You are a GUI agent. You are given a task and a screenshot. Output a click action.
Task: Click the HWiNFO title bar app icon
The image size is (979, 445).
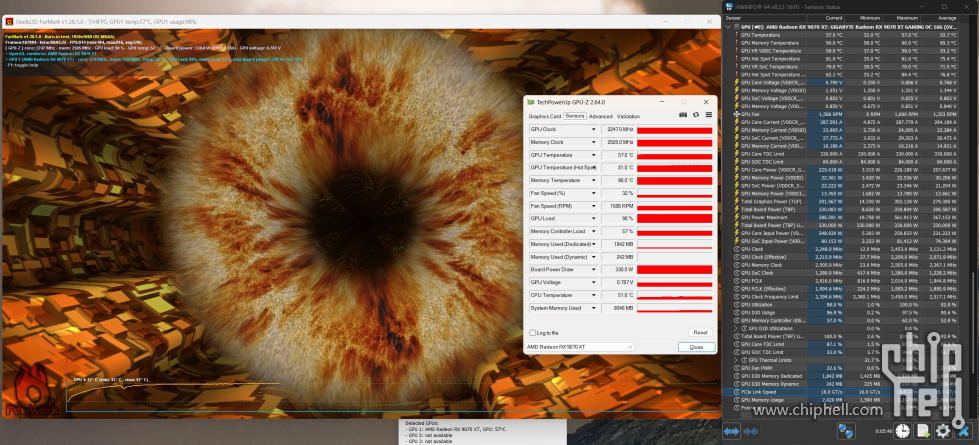[731, 6]
